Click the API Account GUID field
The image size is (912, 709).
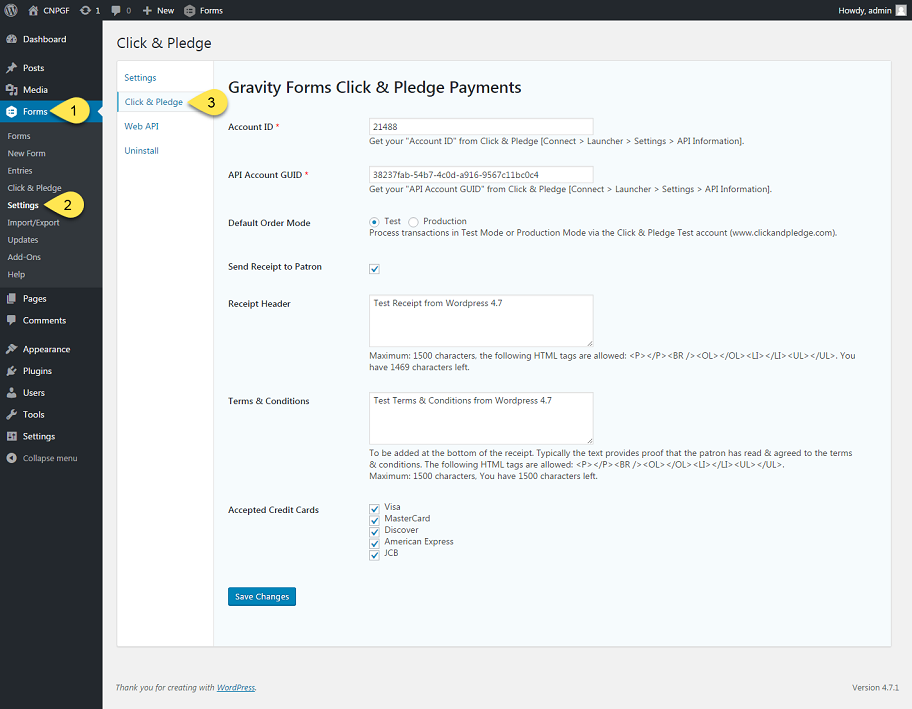(481, 174)
